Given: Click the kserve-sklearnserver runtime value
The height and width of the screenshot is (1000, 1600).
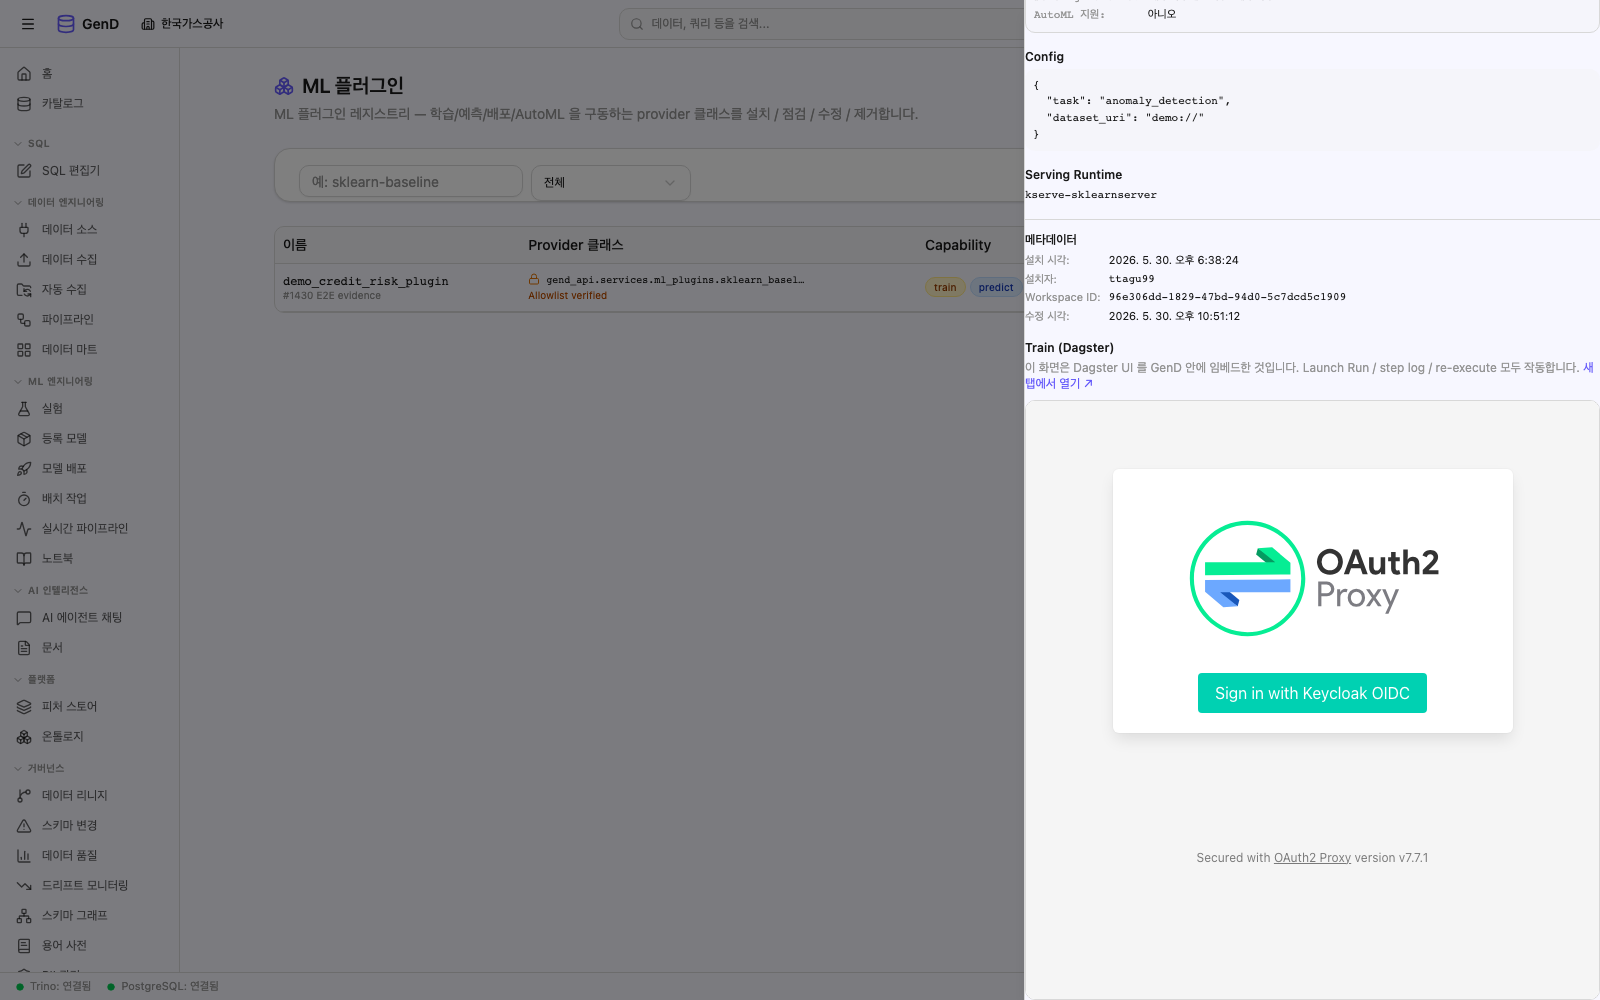Looking at the screenshot, I should [1091, 195].
